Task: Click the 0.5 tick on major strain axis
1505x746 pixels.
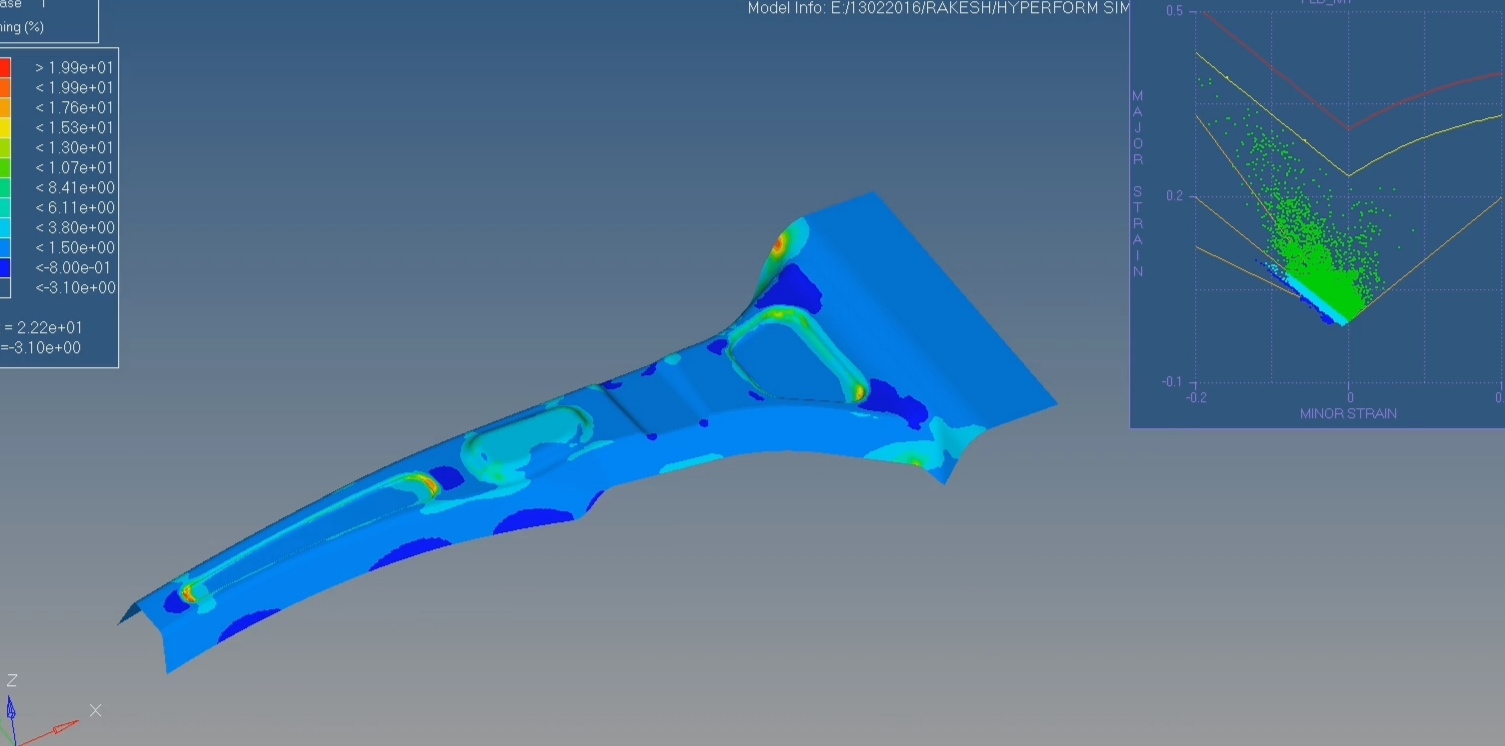Action: pos(1174,11)
